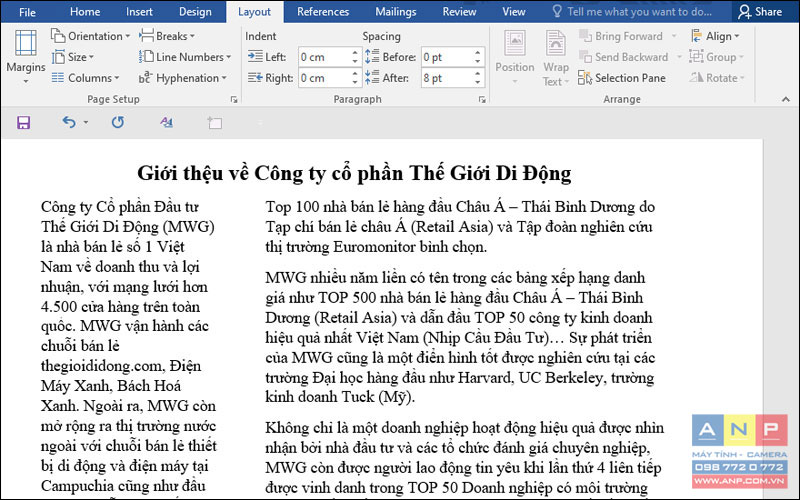Decrease the Right indent with down arrow
Screen dimensions: 800x500
355,83
